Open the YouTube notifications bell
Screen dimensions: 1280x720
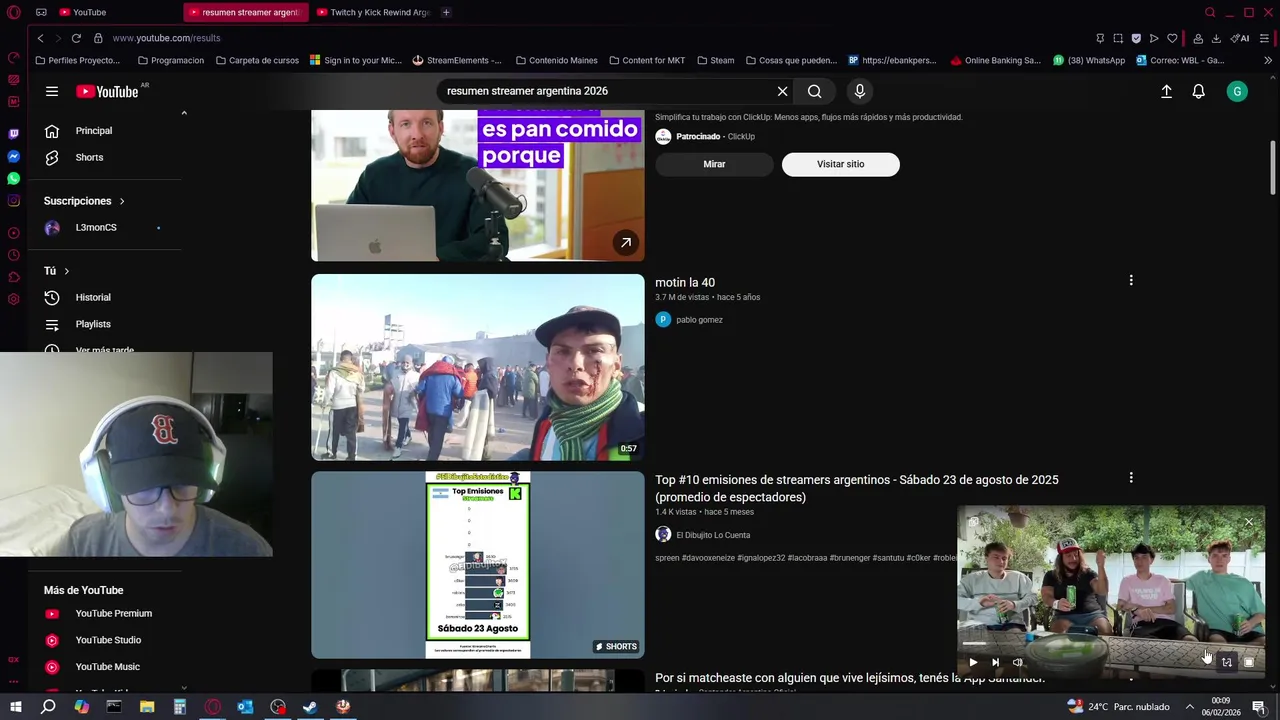click(1198, 91)
